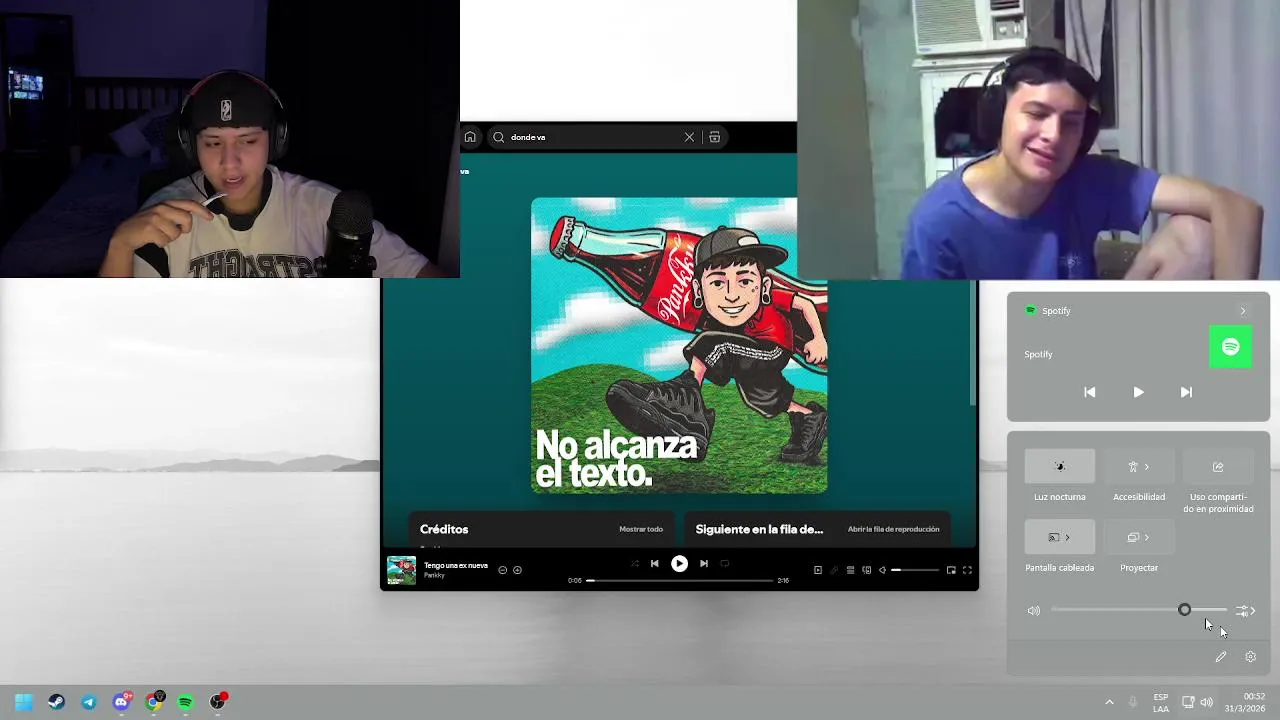Click 'Mostrar todo' in Créditos

641,529
